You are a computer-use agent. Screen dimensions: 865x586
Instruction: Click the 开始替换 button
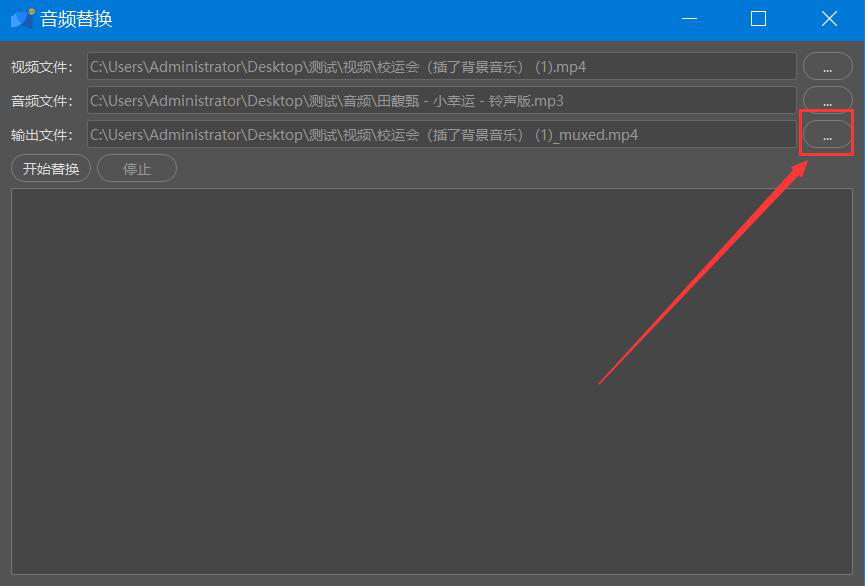point(51,168)
